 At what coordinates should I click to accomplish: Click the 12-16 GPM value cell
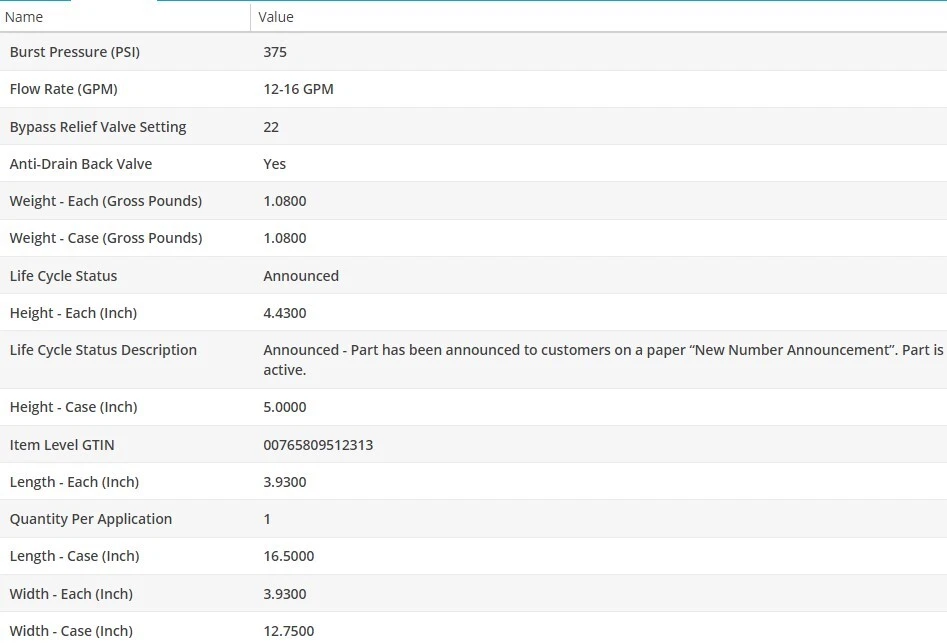coord(298,89)
